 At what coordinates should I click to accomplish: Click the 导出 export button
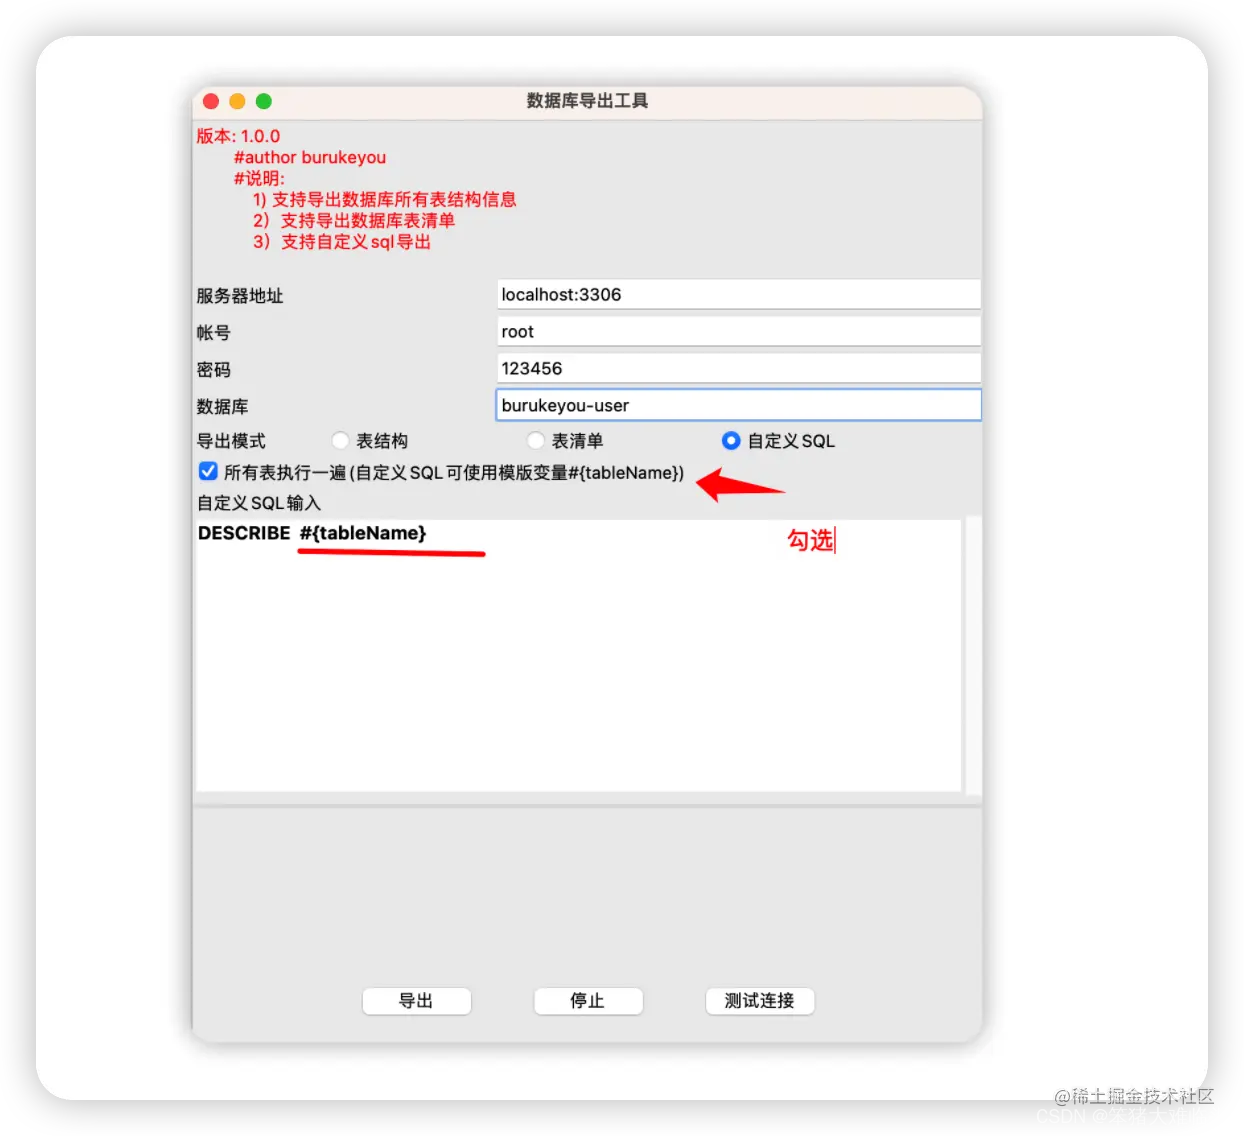(x=416, y=1000)
